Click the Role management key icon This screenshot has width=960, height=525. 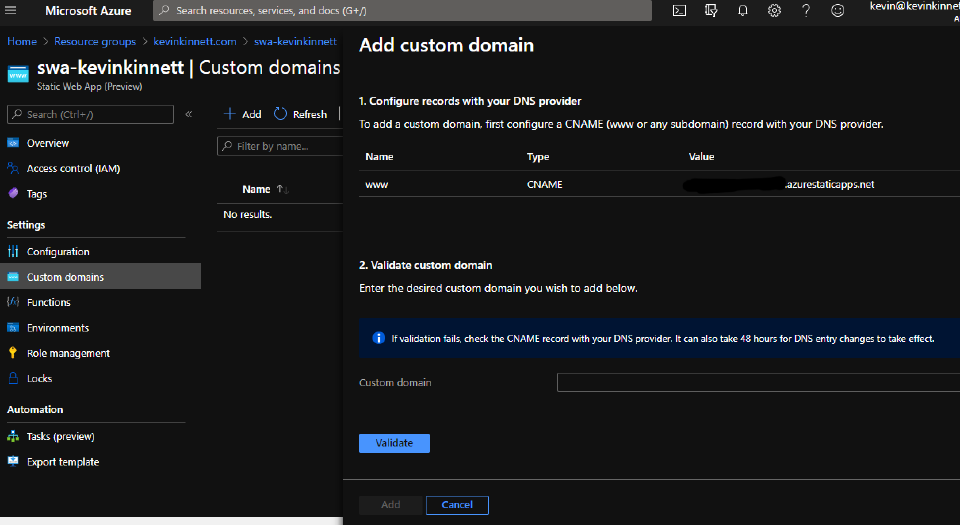(x=13, y=353)
